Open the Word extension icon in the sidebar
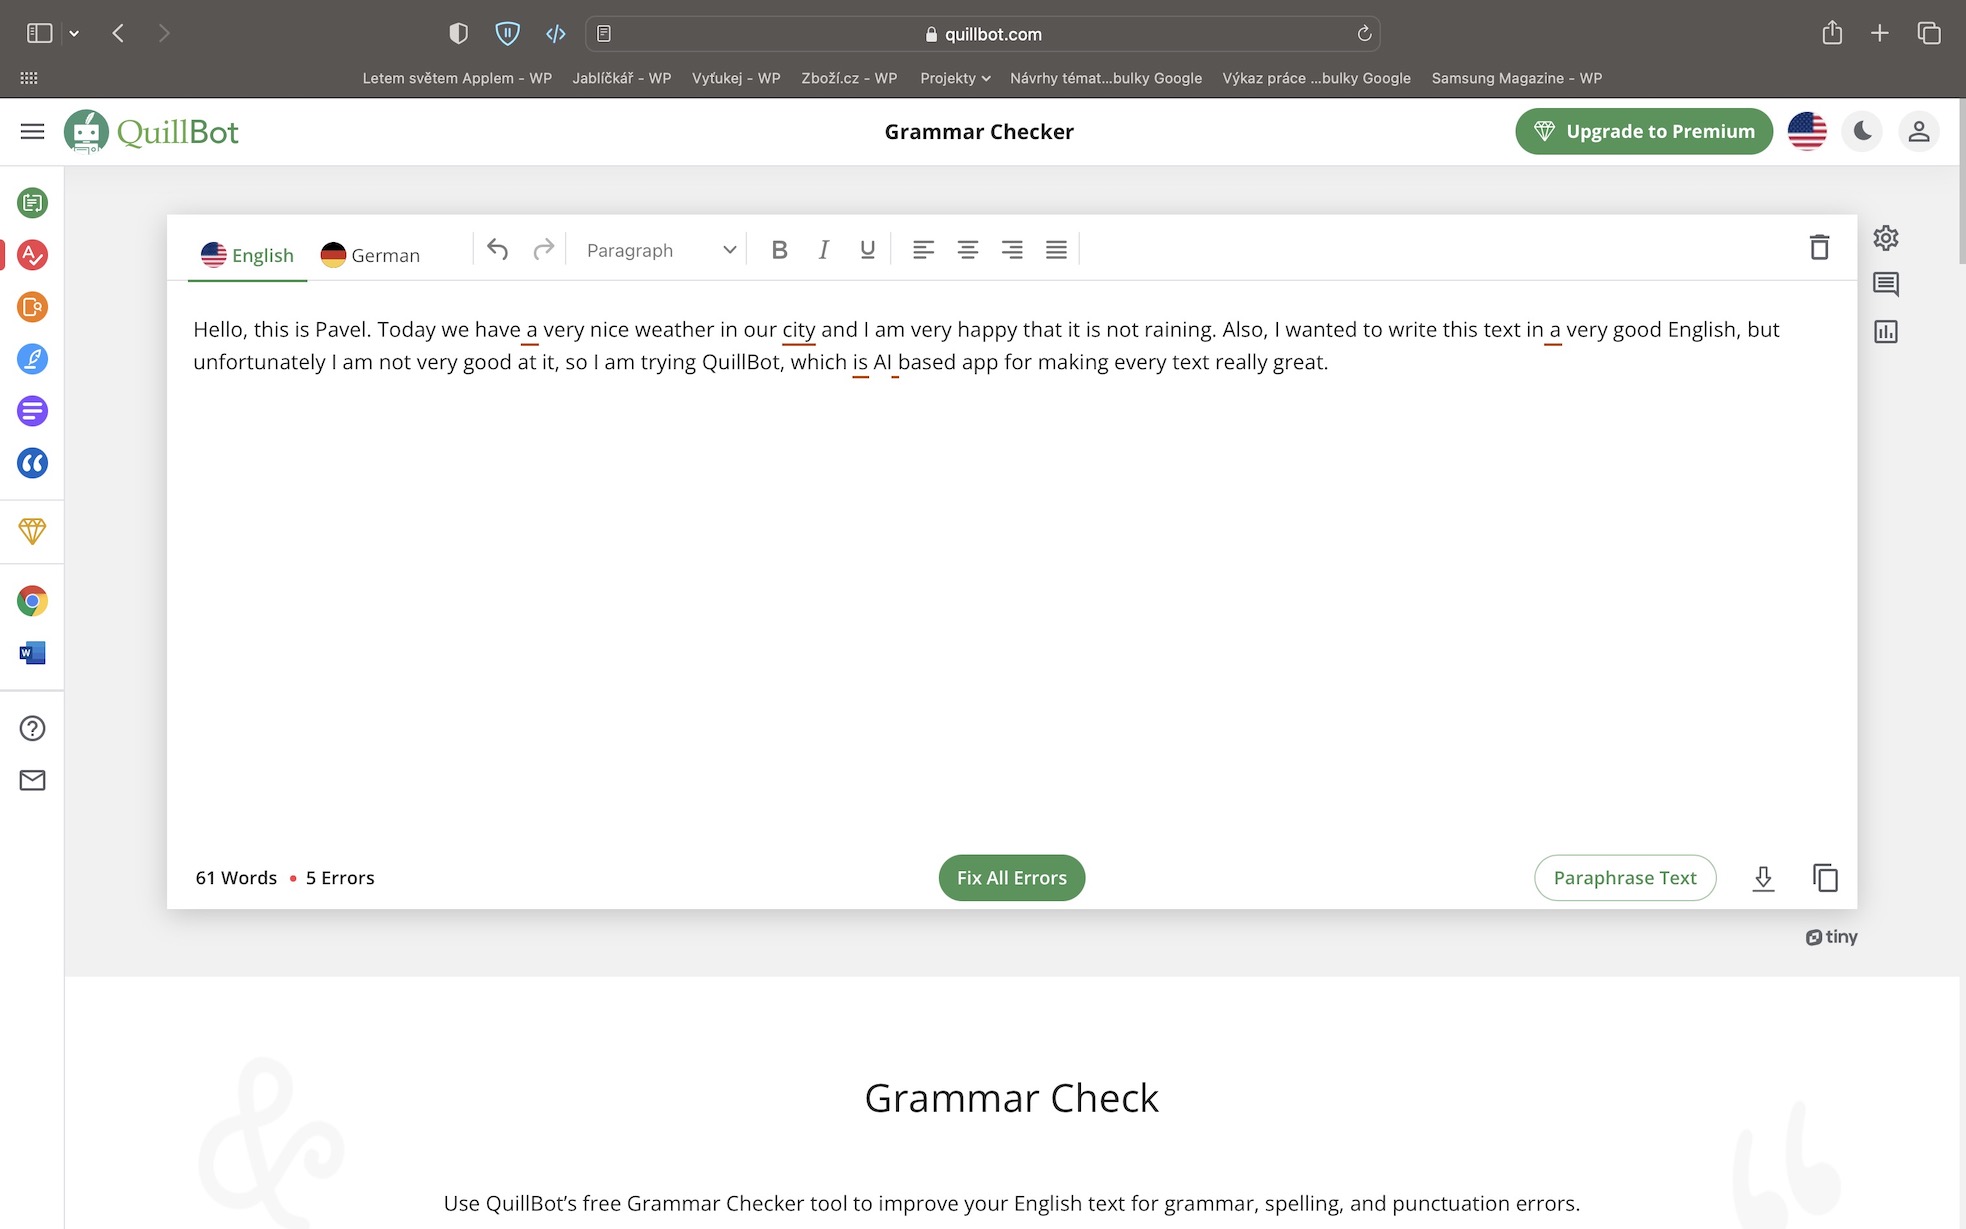Image resolution: width=1966 pixels, height=1229 pixels. 32,653
